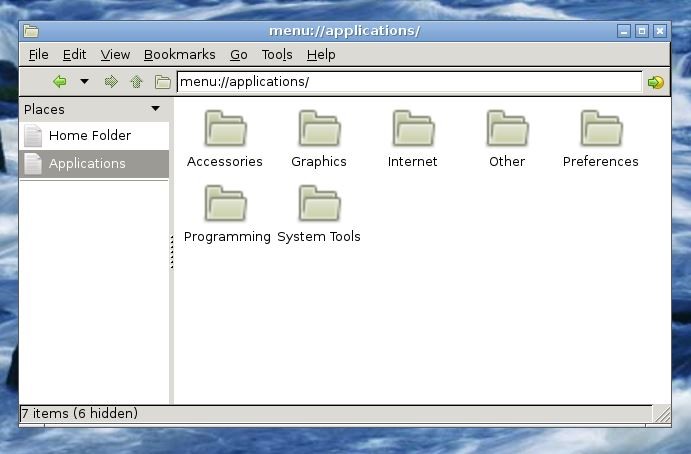Select the Preferences folder icon
Image resolution: width=691 pixels, height=454 pixels.
[601, 128]
